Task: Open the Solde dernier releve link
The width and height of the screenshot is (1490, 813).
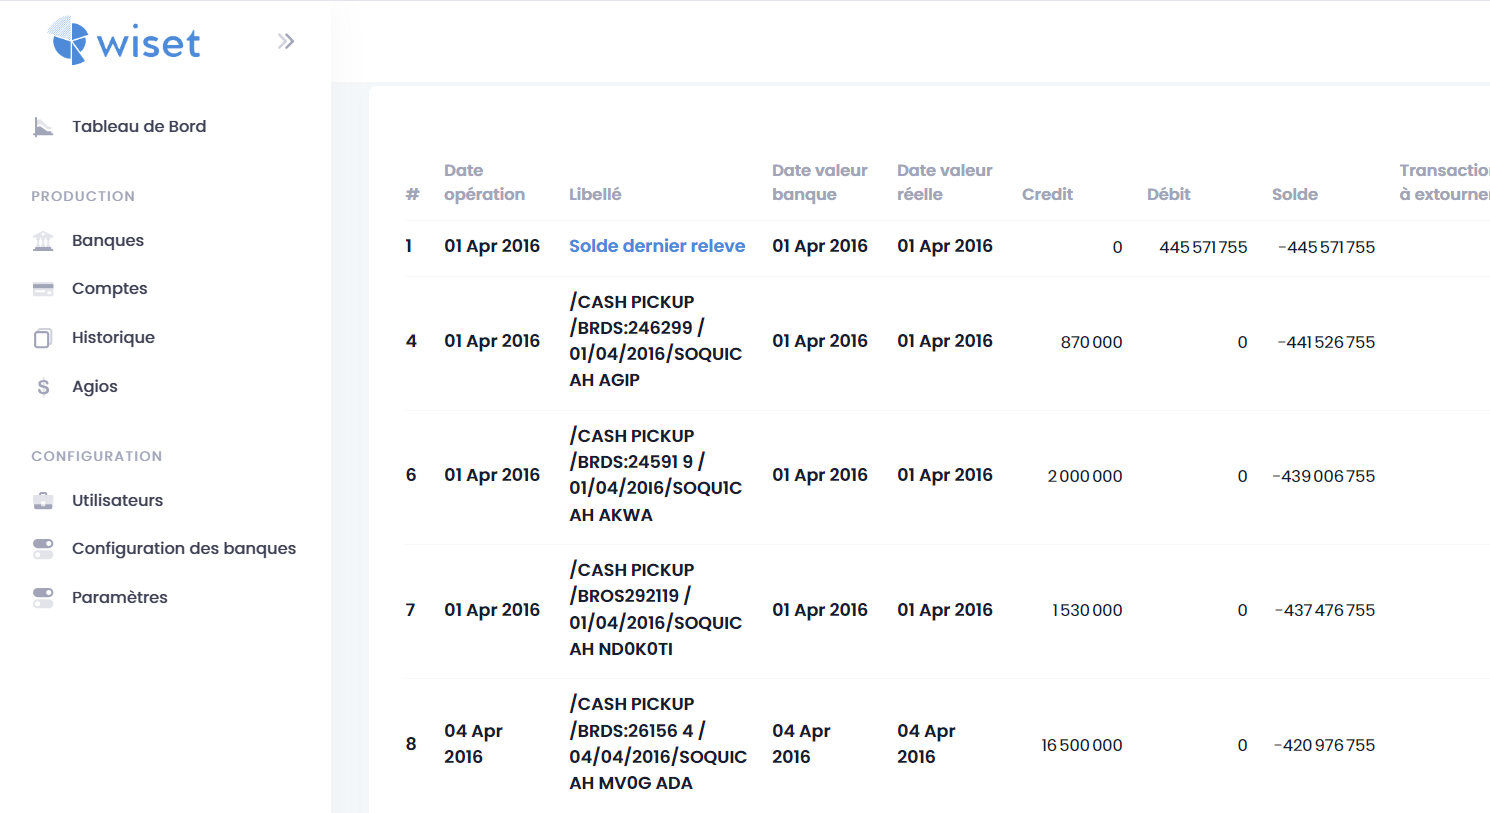Action: 656,246
